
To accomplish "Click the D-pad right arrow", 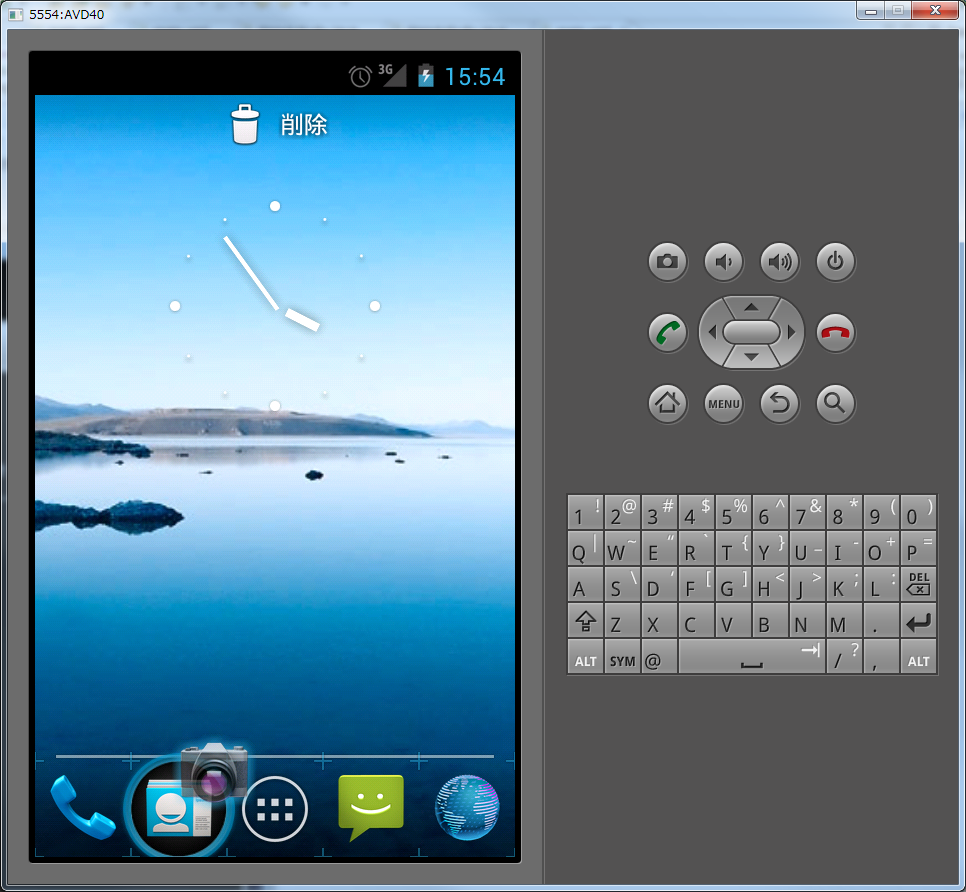I will [791, 333].
